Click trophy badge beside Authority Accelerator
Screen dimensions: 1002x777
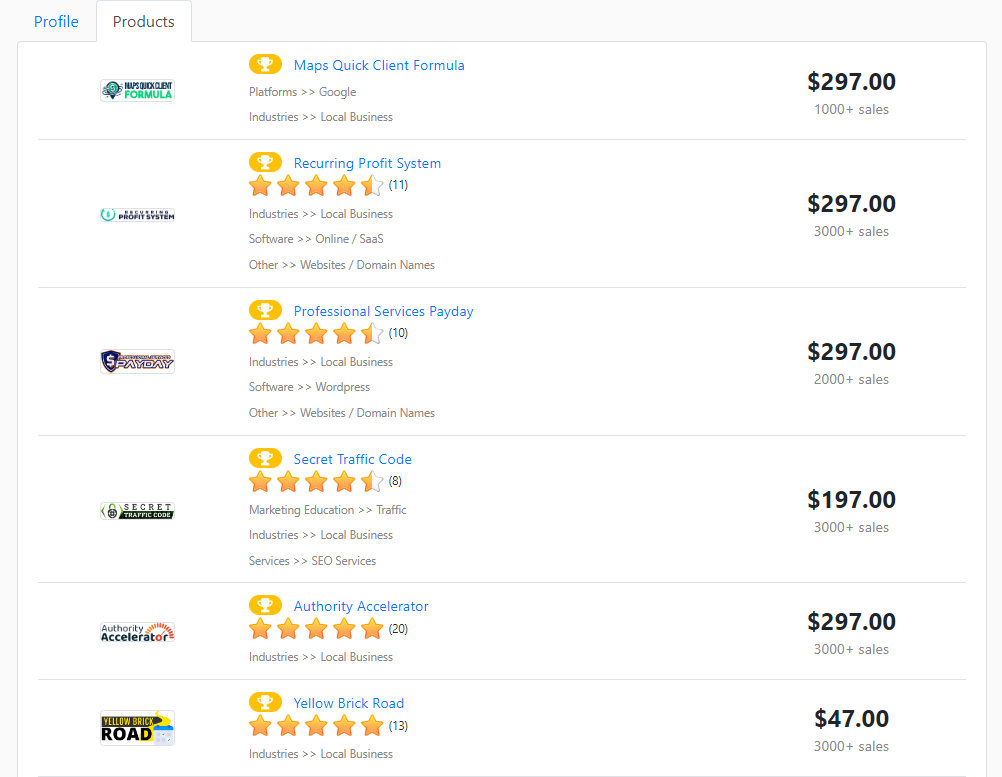[265, 606]
